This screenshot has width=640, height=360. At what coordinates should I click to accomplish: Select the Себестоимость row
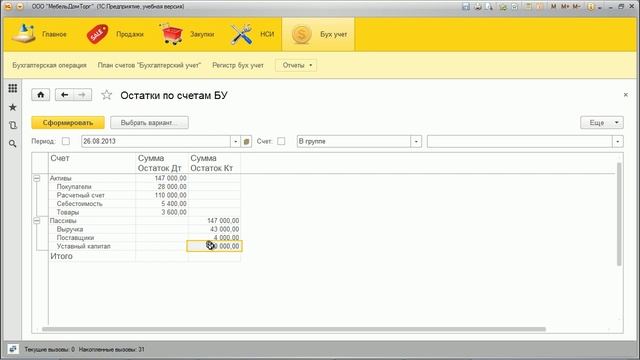point(144,204)
